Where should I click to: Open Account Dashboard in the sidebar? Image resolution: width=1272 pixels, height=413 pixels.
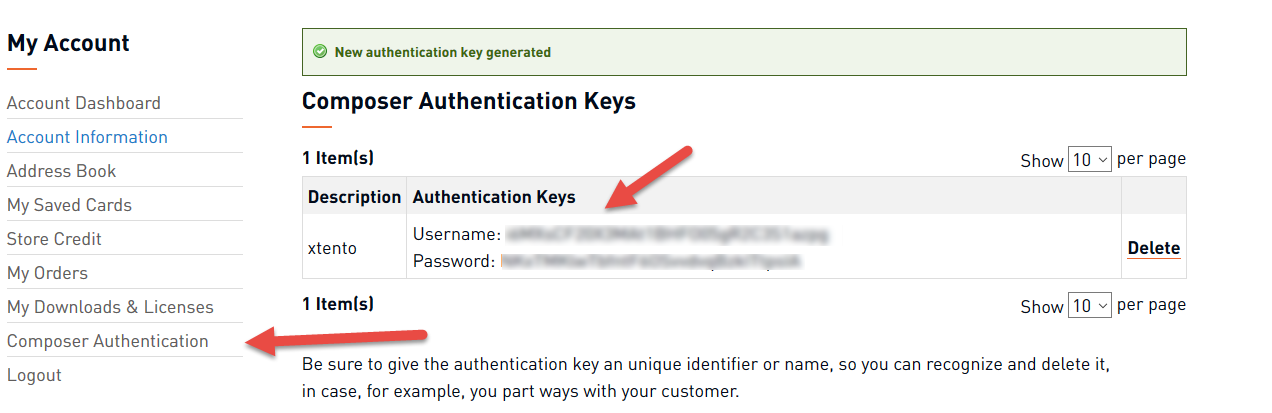pos(84,103)
